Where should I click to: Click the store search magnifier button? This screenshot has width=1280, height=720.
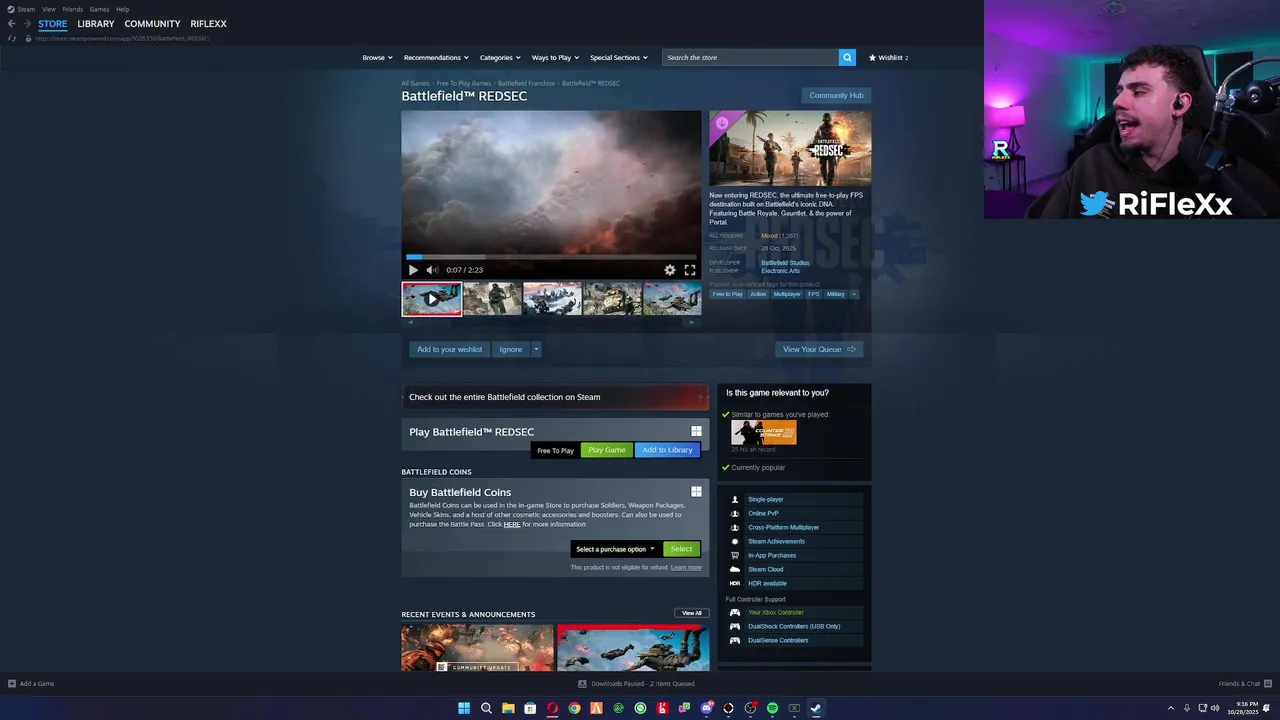[847, 57]
